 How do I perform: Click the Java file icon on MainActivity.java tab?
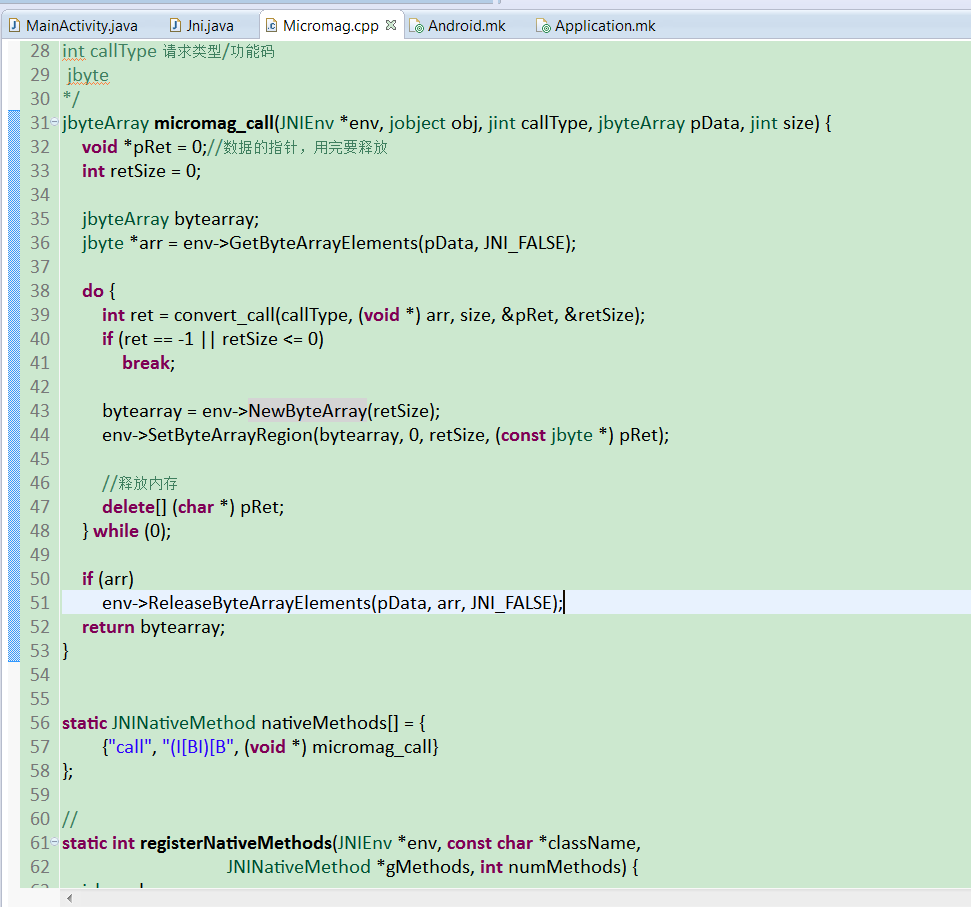pos(14,25)
